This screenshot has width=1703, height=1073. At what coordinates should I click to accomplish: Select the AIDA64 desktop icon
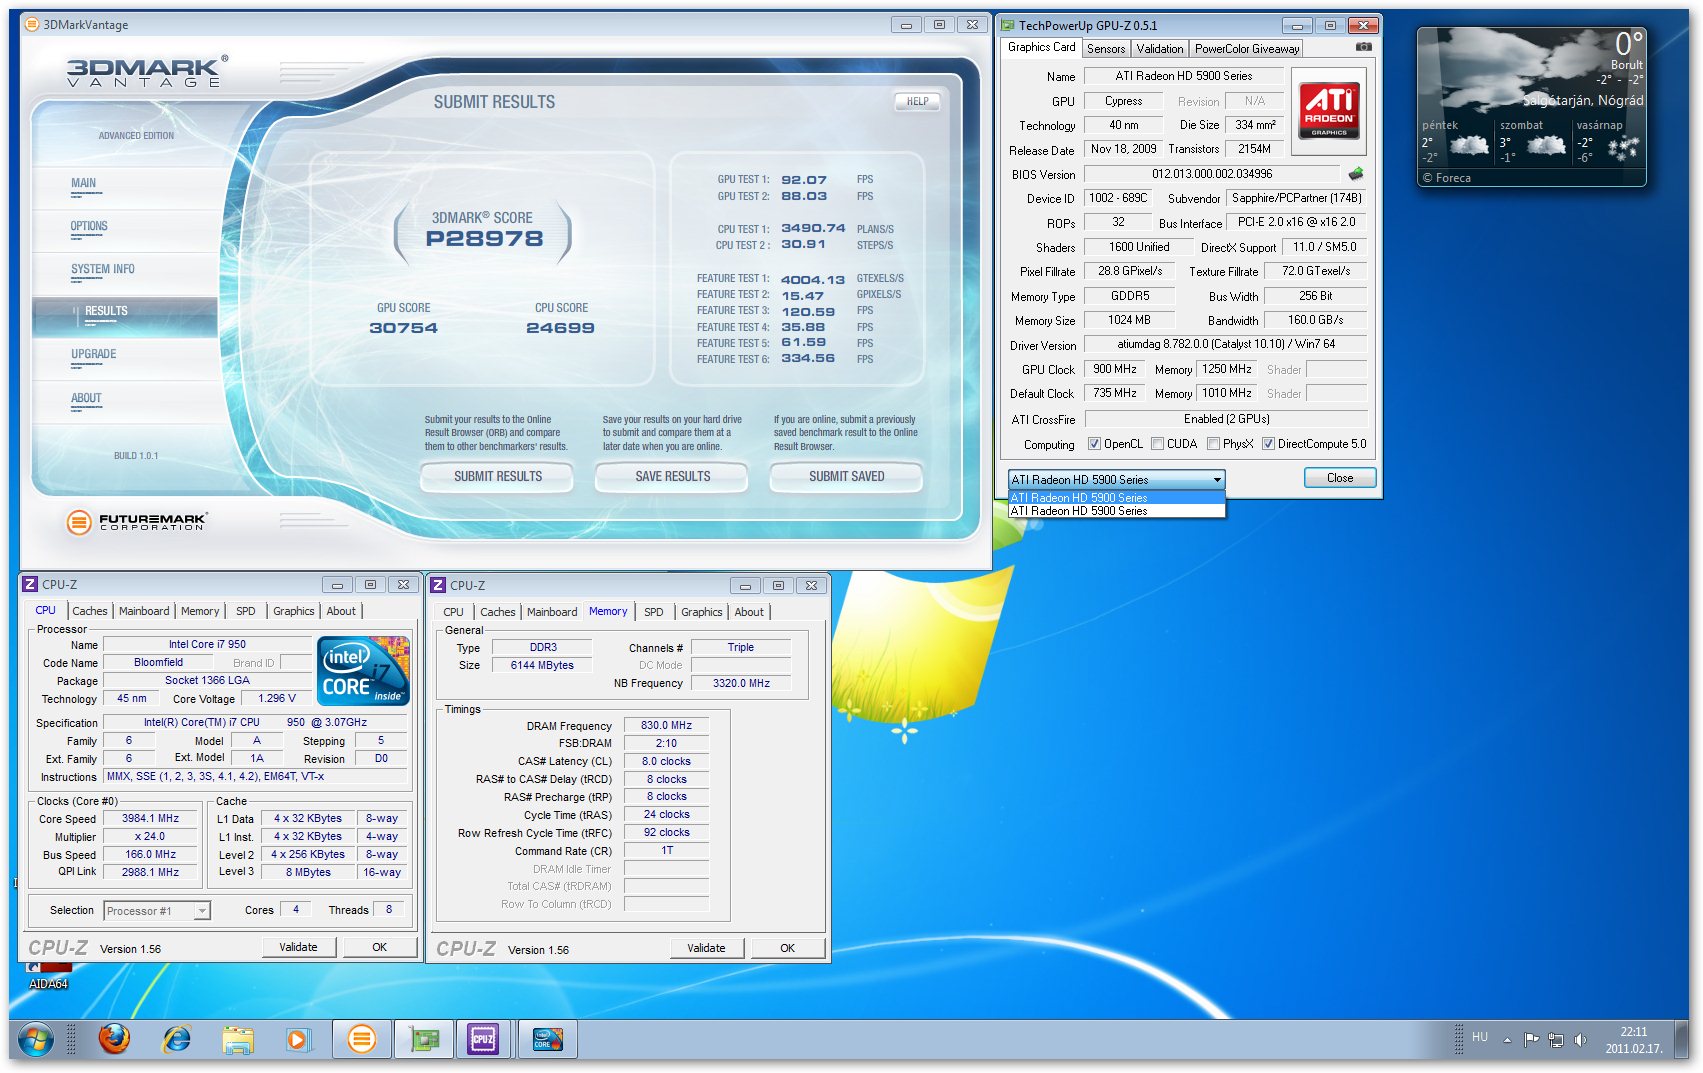[x=48, y=976]
